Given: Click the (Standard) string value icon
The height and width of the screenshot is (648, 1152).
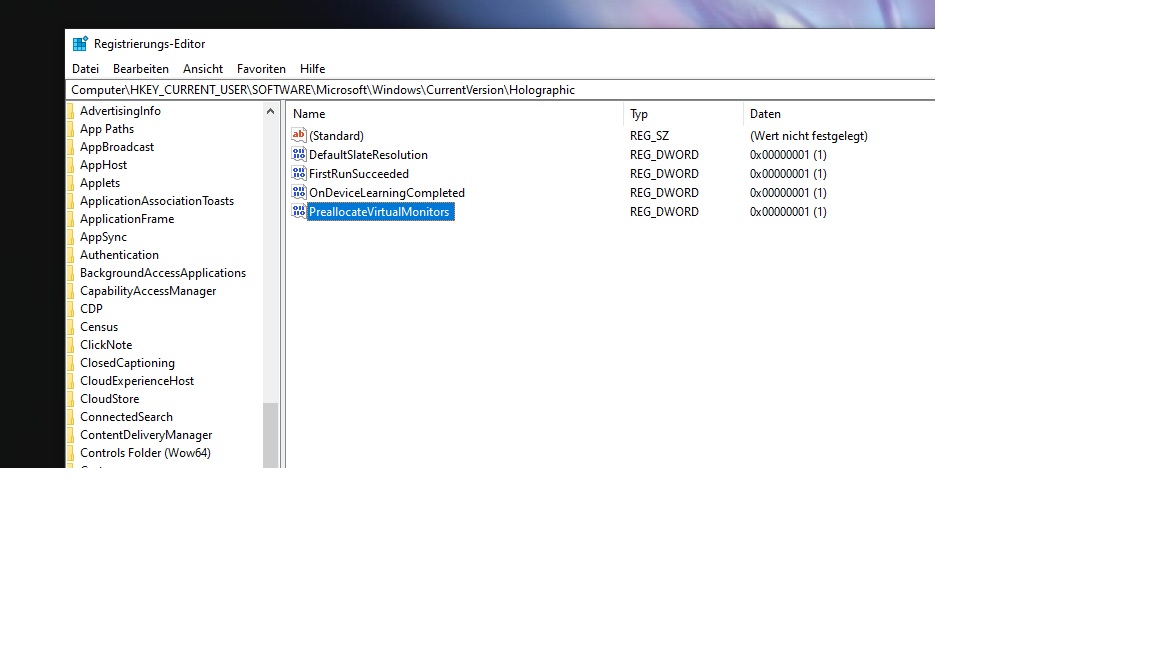Looking at the screenshot, I should coord(298,135).
